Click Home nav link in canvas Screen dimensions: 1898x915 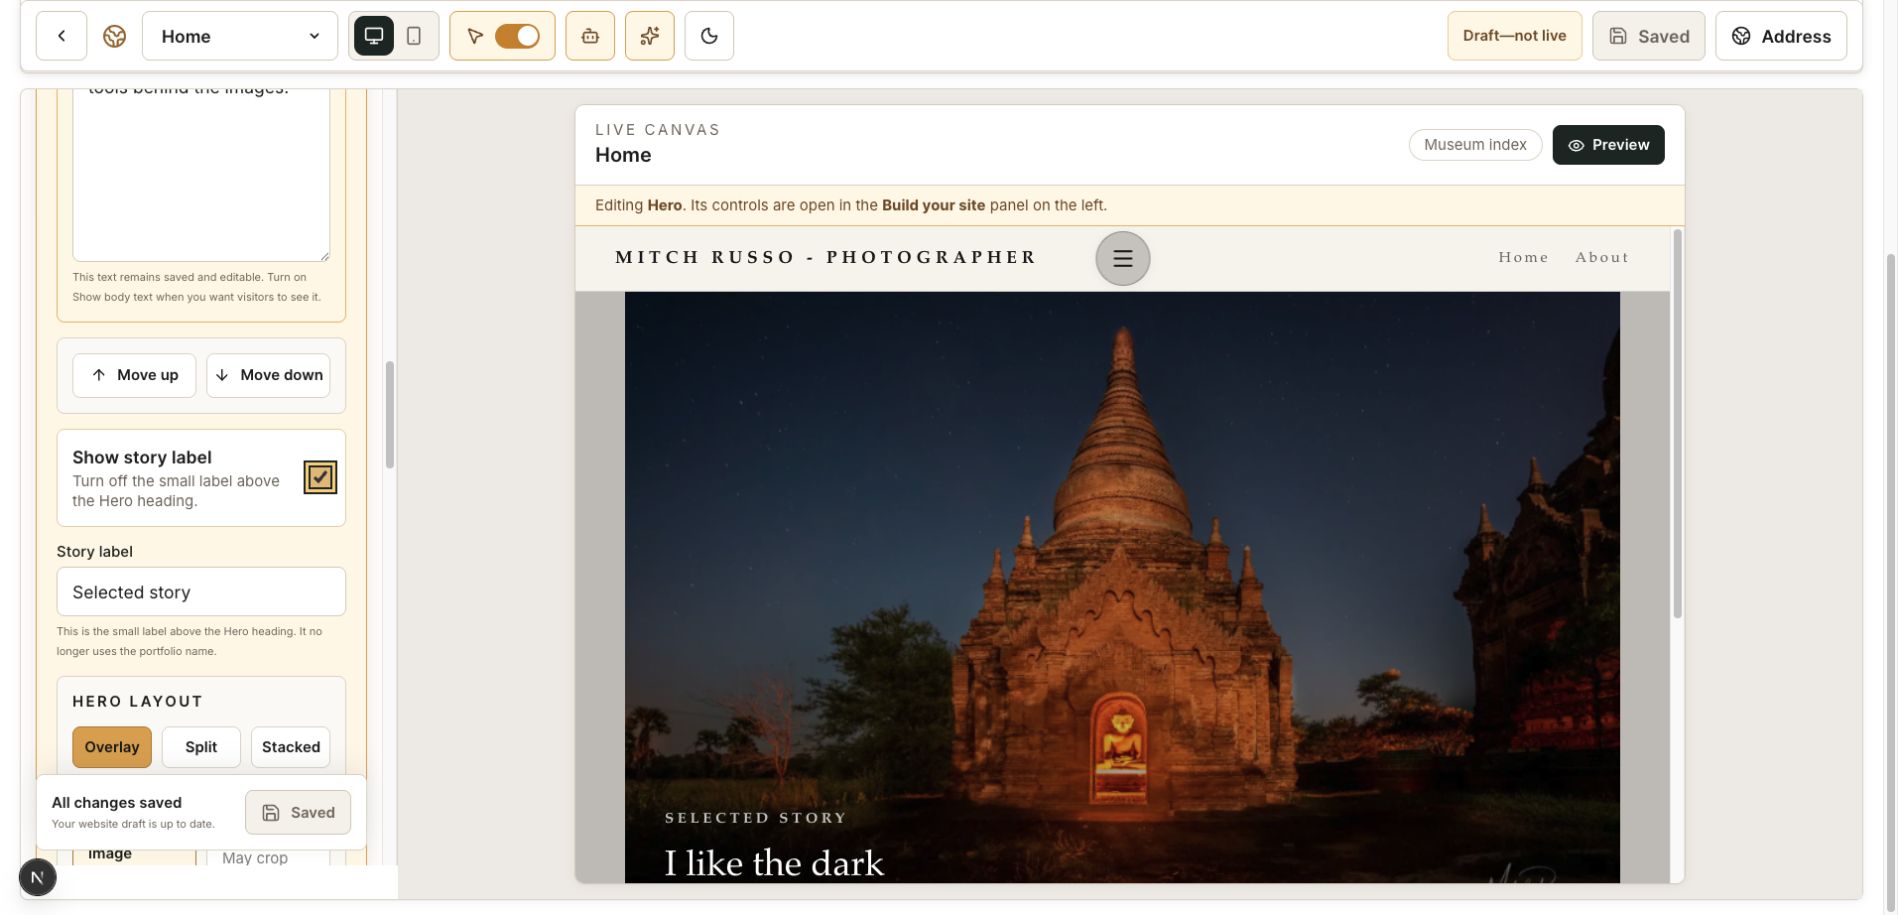1523,258
